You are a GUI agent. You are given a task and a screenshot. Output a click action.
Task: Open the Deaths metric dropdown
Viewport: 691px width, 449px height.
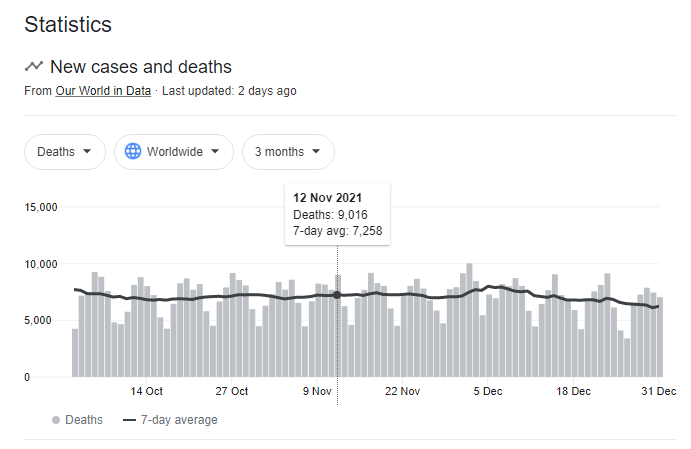coord(64,152)
